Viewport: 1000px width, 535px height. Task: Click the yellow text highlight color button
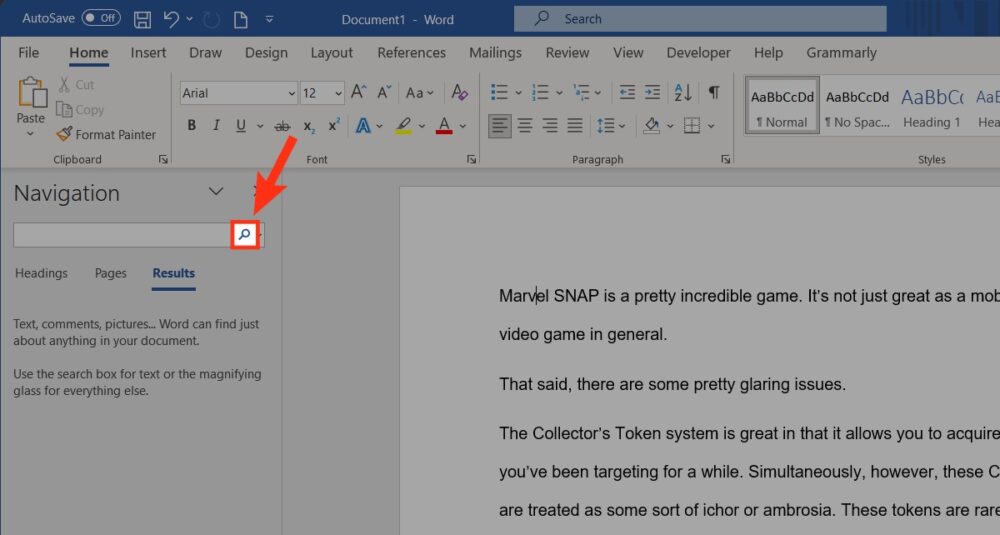[403, 126]
